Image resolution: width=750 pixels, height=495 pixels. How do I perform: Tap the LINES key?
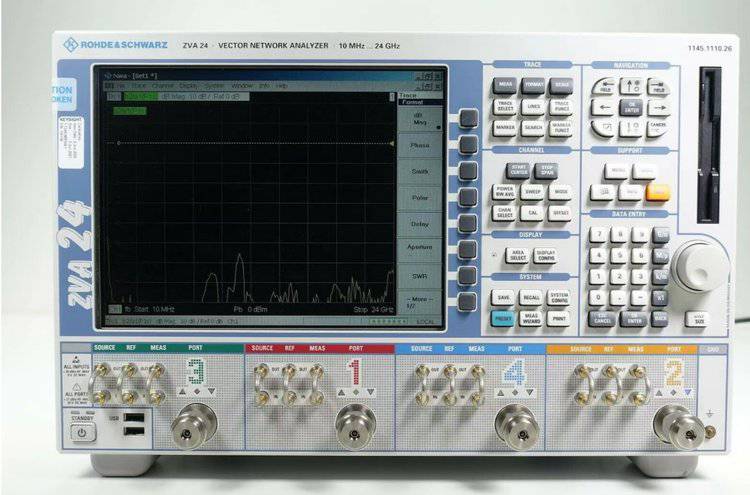[x=534, y=107]
